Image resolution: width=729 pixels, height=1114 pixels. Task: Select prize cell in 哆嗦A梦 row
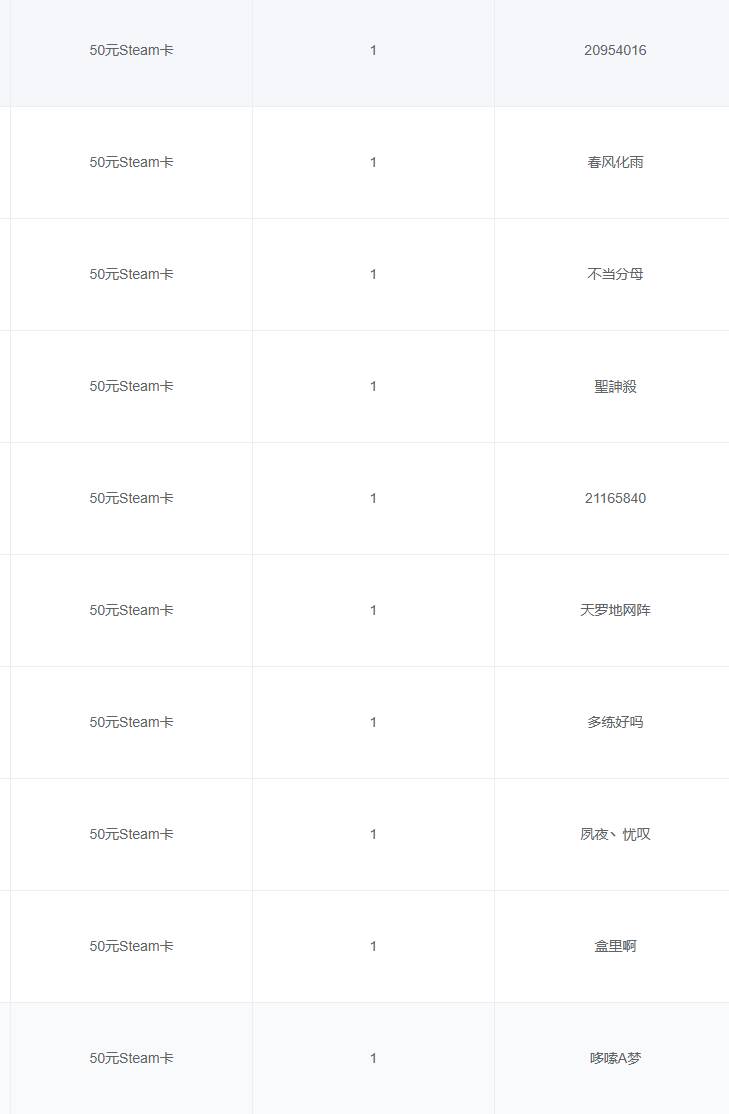[x=131, y=1058]
